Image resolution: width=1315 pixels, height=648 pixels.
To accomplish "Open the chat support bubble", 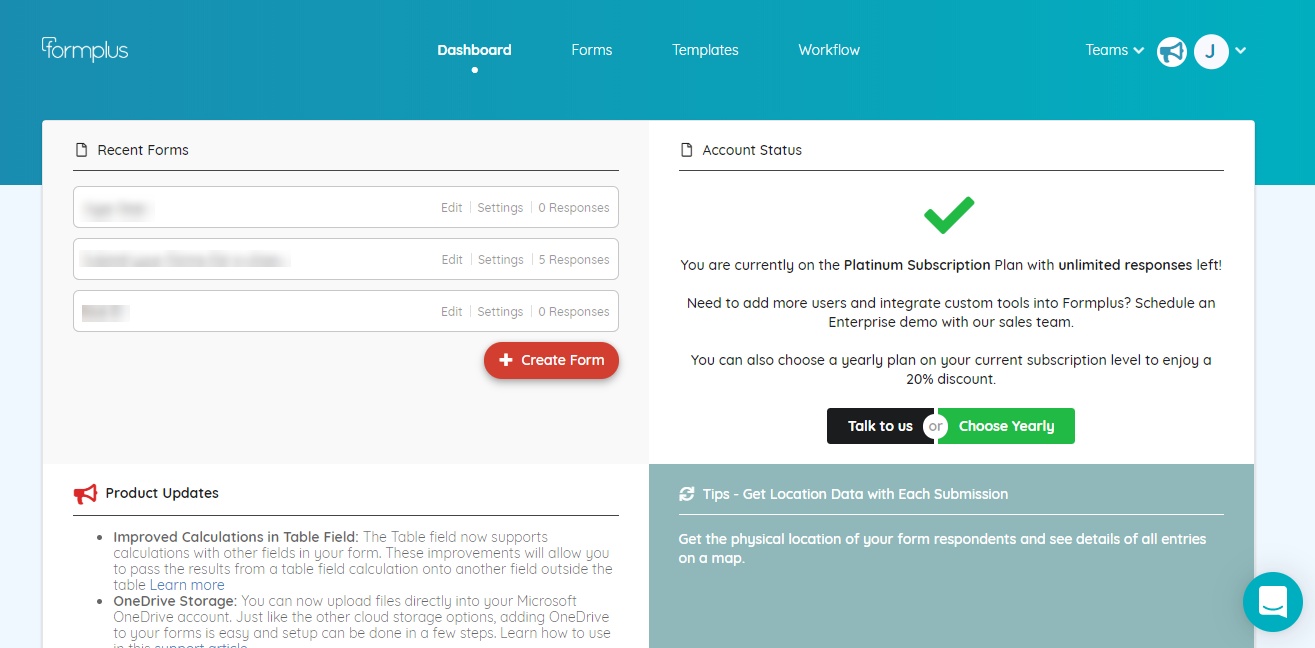I will 1272,602.
